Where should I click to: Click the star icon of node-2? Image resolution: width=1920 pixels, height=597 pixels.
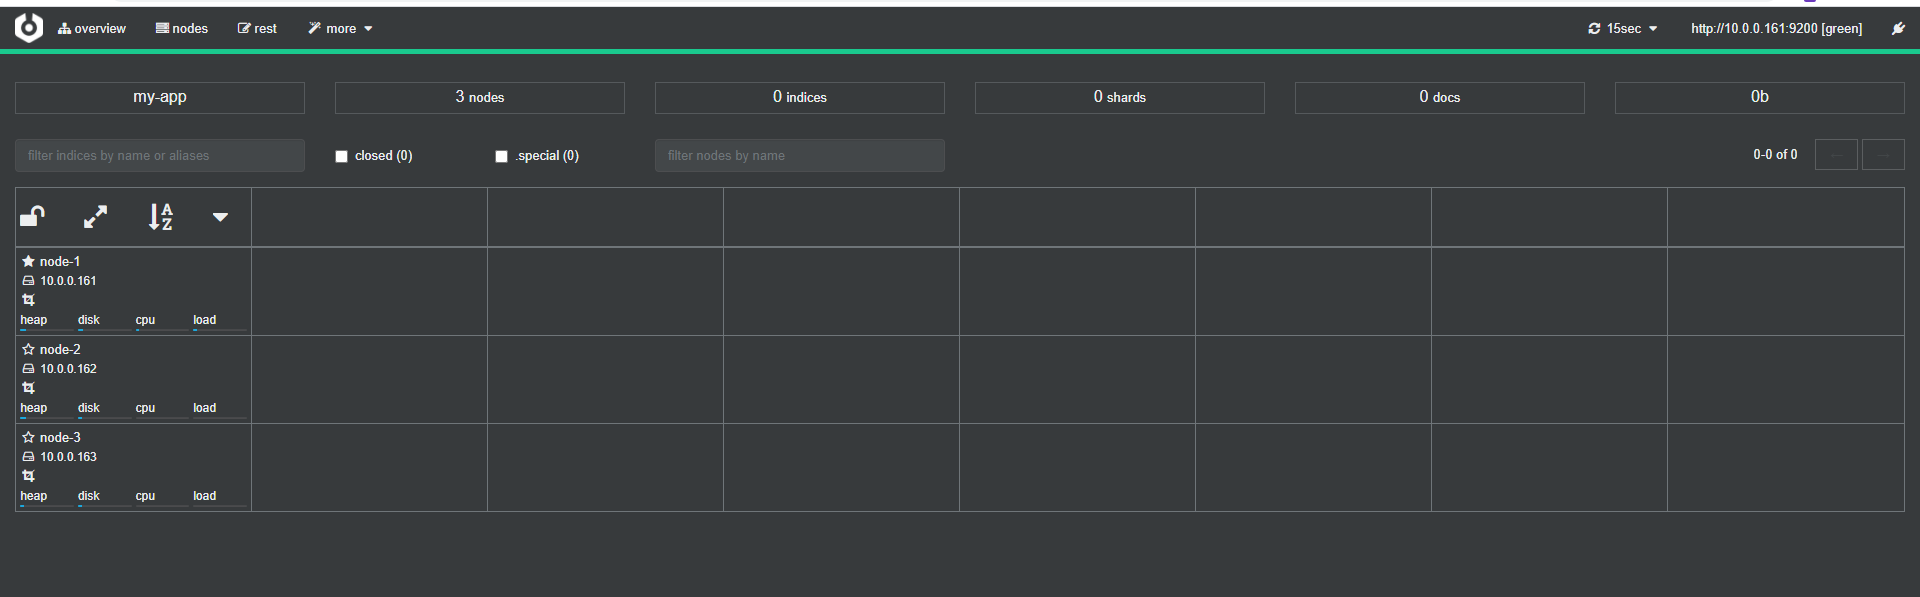coord(28,349)
